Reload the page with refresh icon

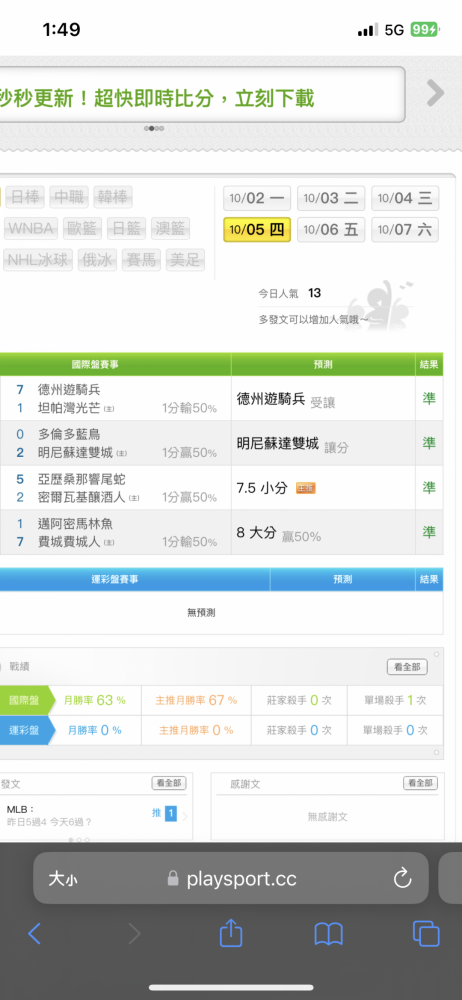(x=403, y=879)
